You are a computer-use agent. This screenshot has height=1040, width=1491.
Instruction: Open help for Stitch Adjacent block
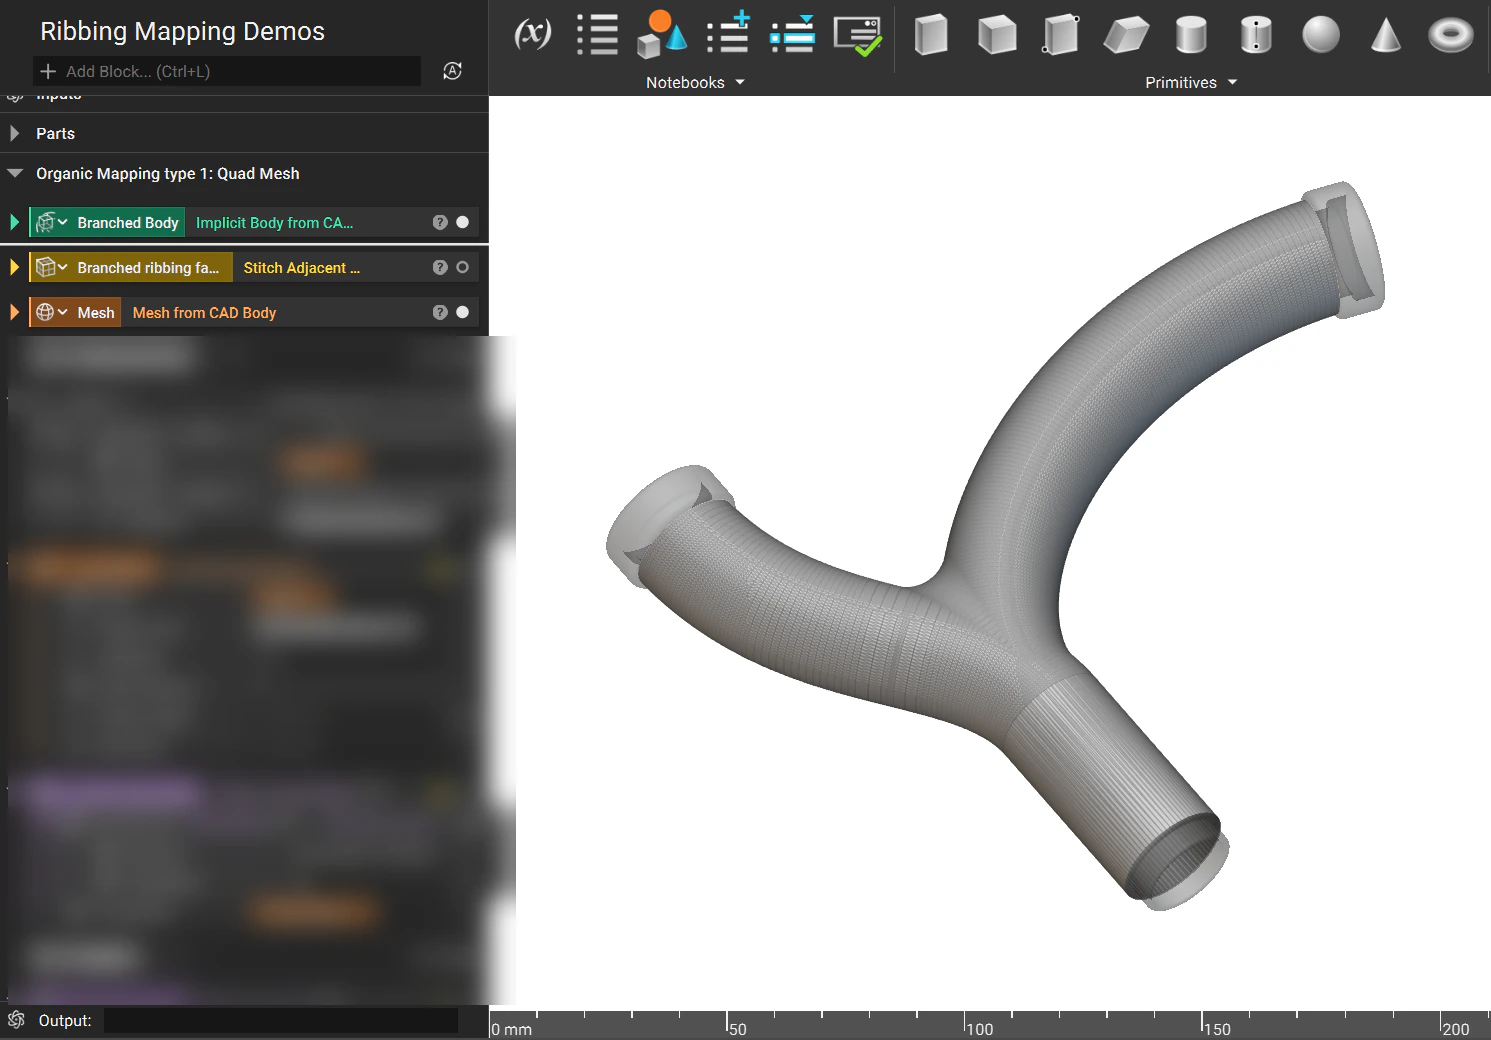(440, 267)
